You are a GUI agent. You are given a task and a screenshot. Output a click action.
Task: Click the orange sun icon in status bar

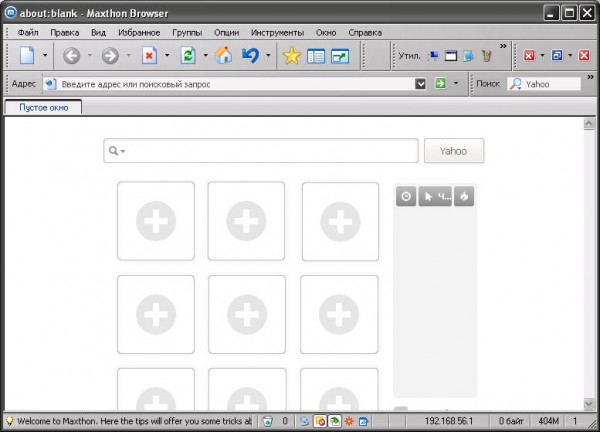[x=349, y=421]
